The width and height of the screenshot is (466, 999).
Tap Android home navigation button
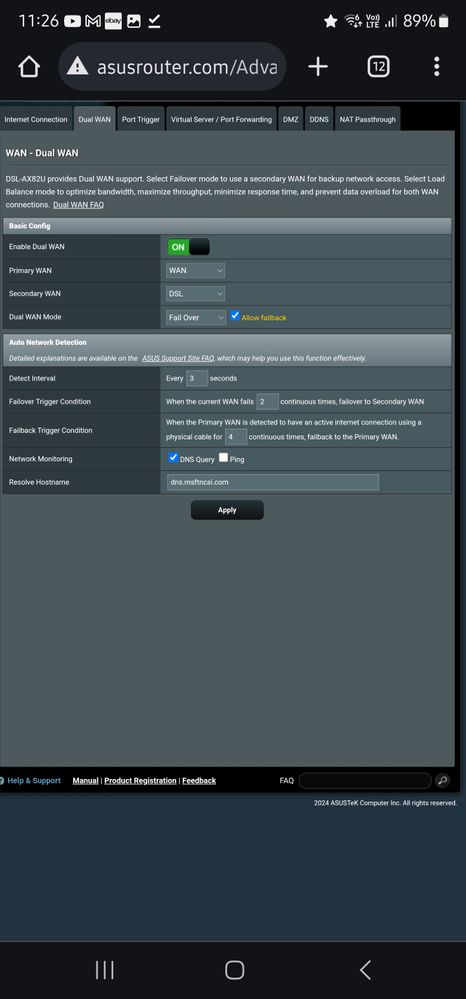point(235,970)
